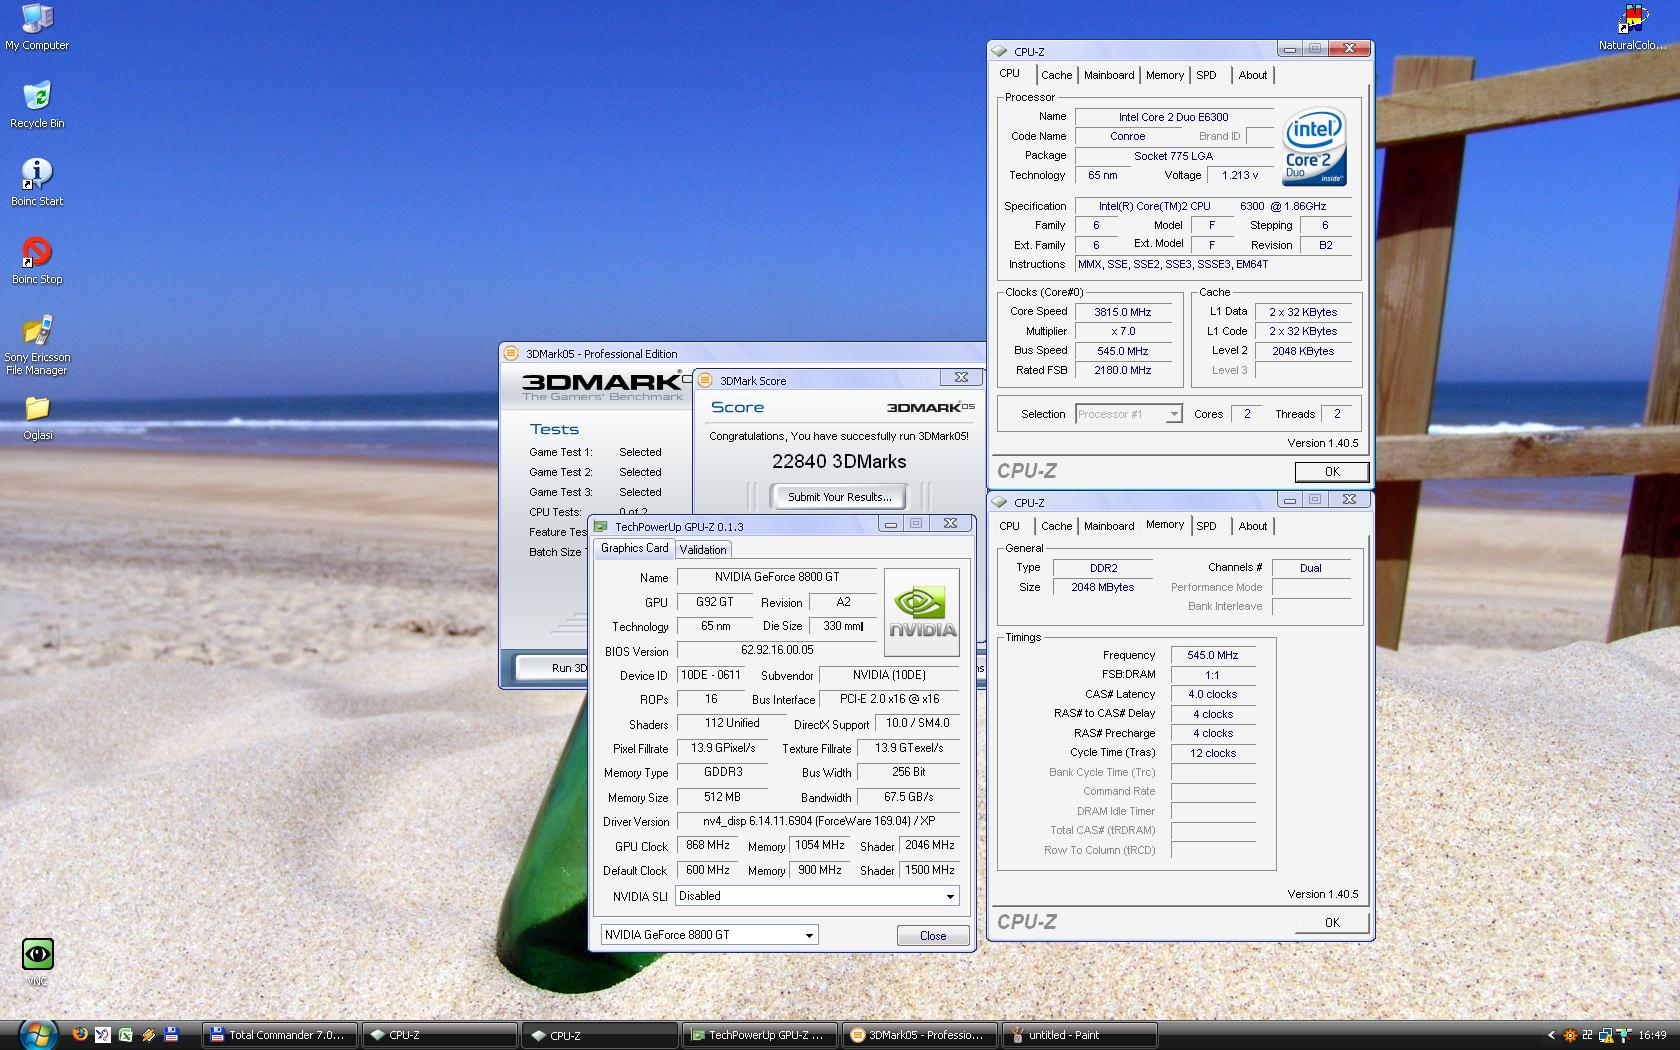This screenshot has height=1050, width=1680.
Task: Expand the Processor #1 selection dropdown
Action: [x=1129, y=414]
